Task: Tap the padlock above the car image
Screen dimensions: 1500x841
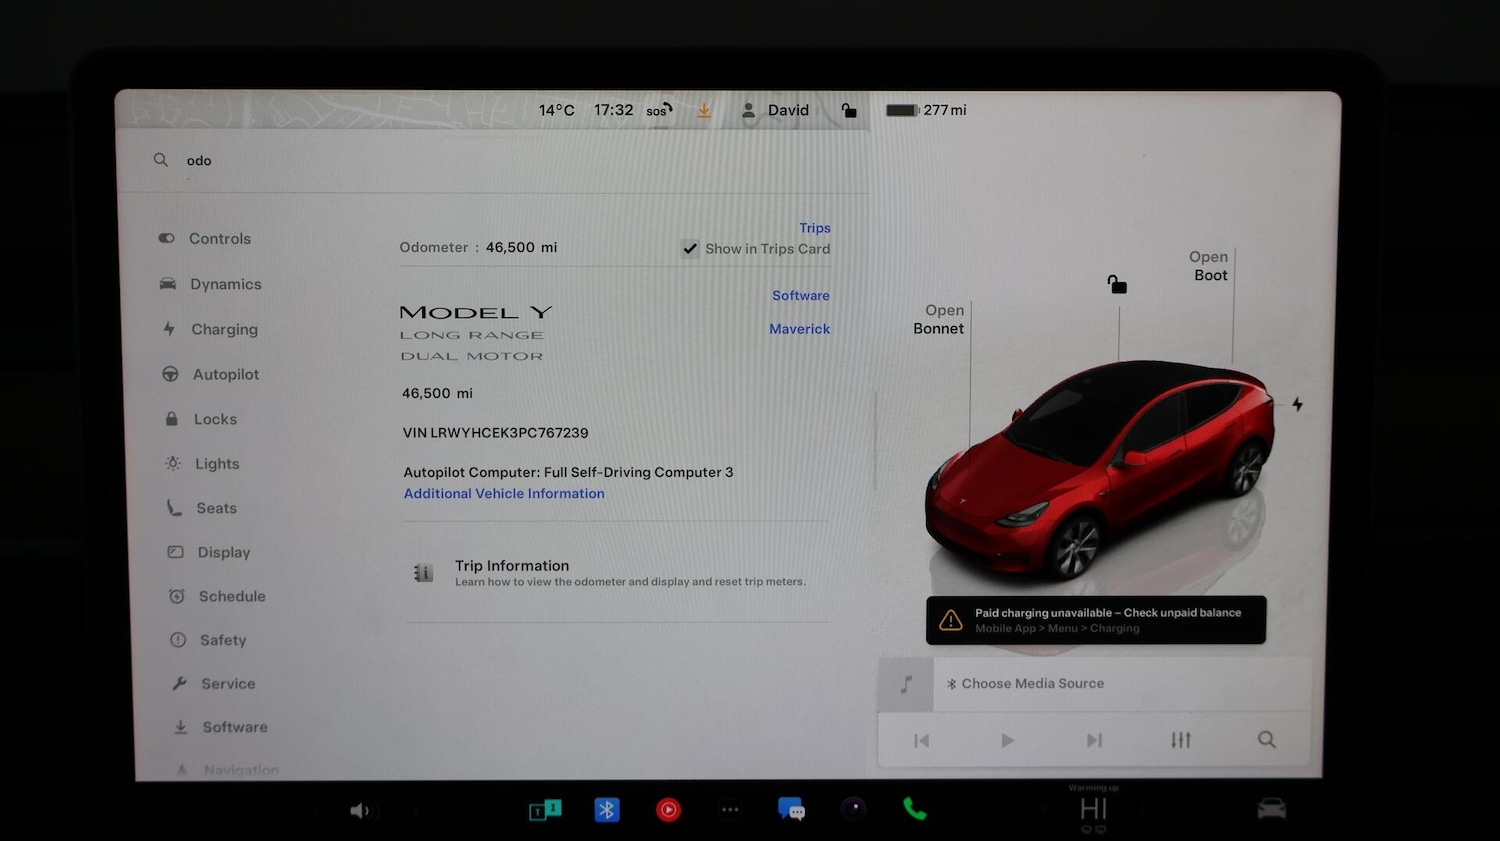Action: [1117, 285]
